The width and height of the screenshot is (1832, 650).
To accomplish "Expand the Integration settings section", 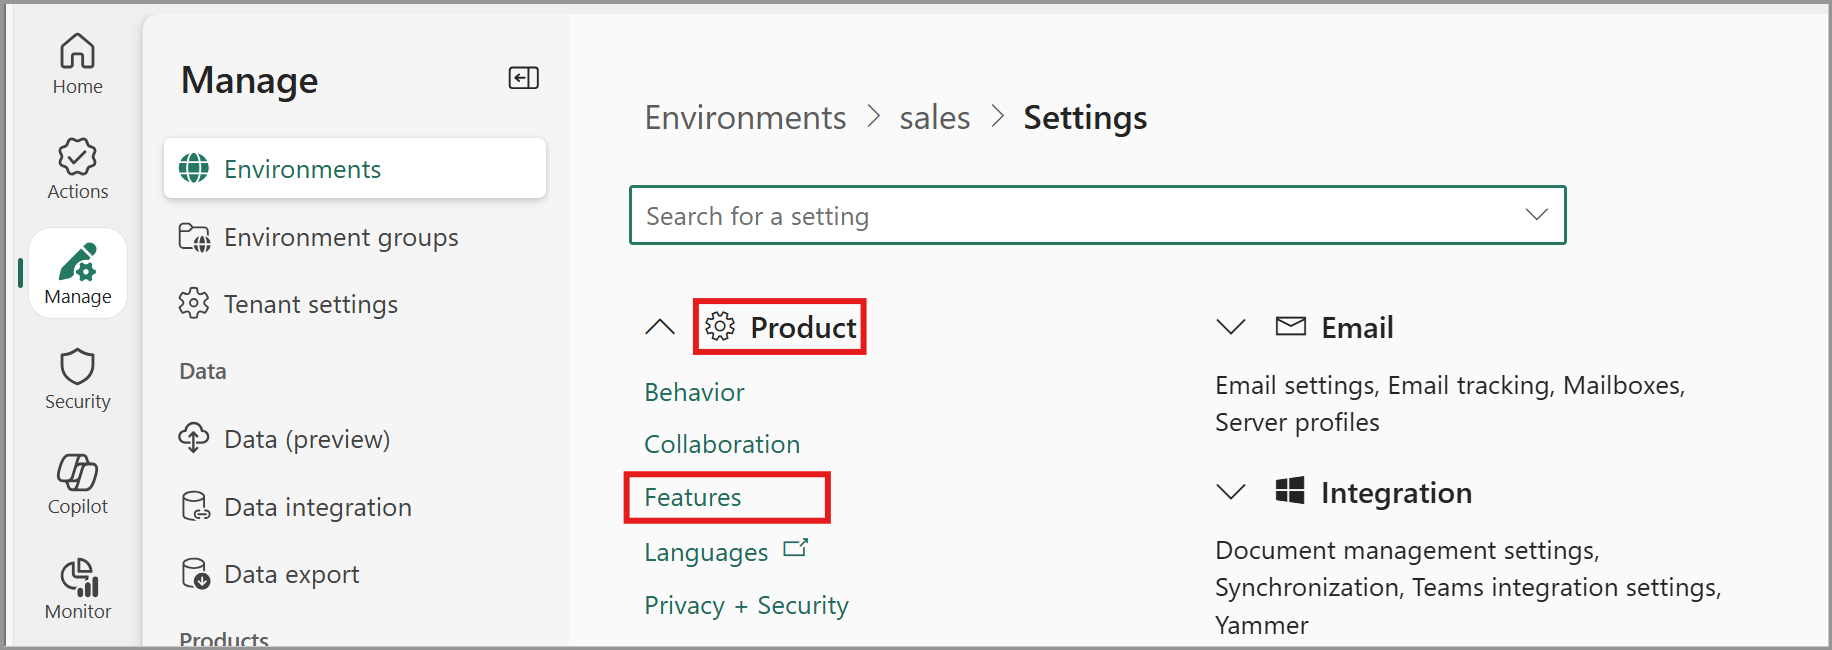I will [x=1229, y=491].
